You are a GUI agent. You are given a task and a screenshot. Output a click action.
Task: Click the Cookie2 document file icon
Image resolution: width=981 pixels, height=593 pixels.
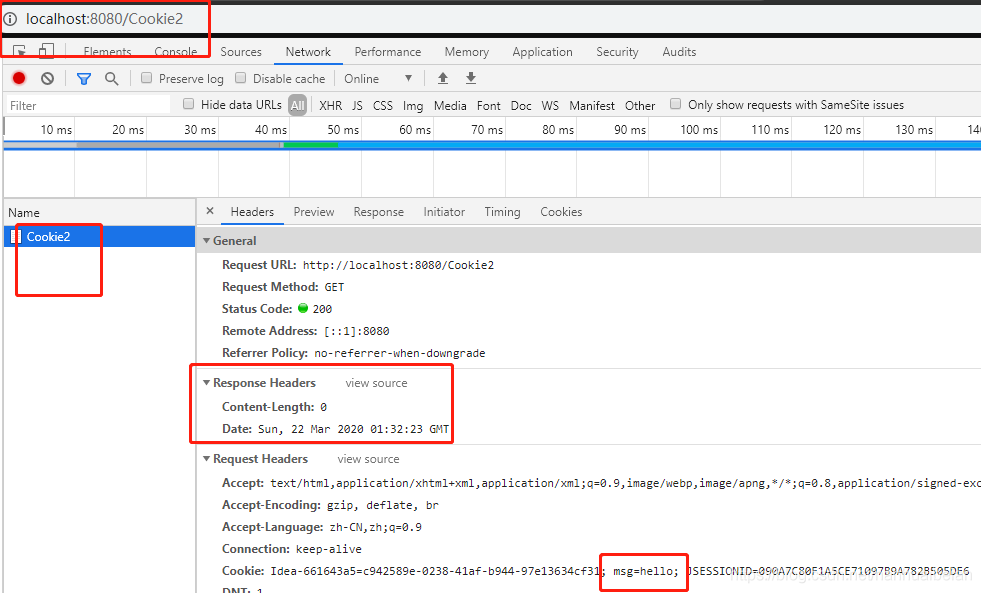(x=16, y=236)
